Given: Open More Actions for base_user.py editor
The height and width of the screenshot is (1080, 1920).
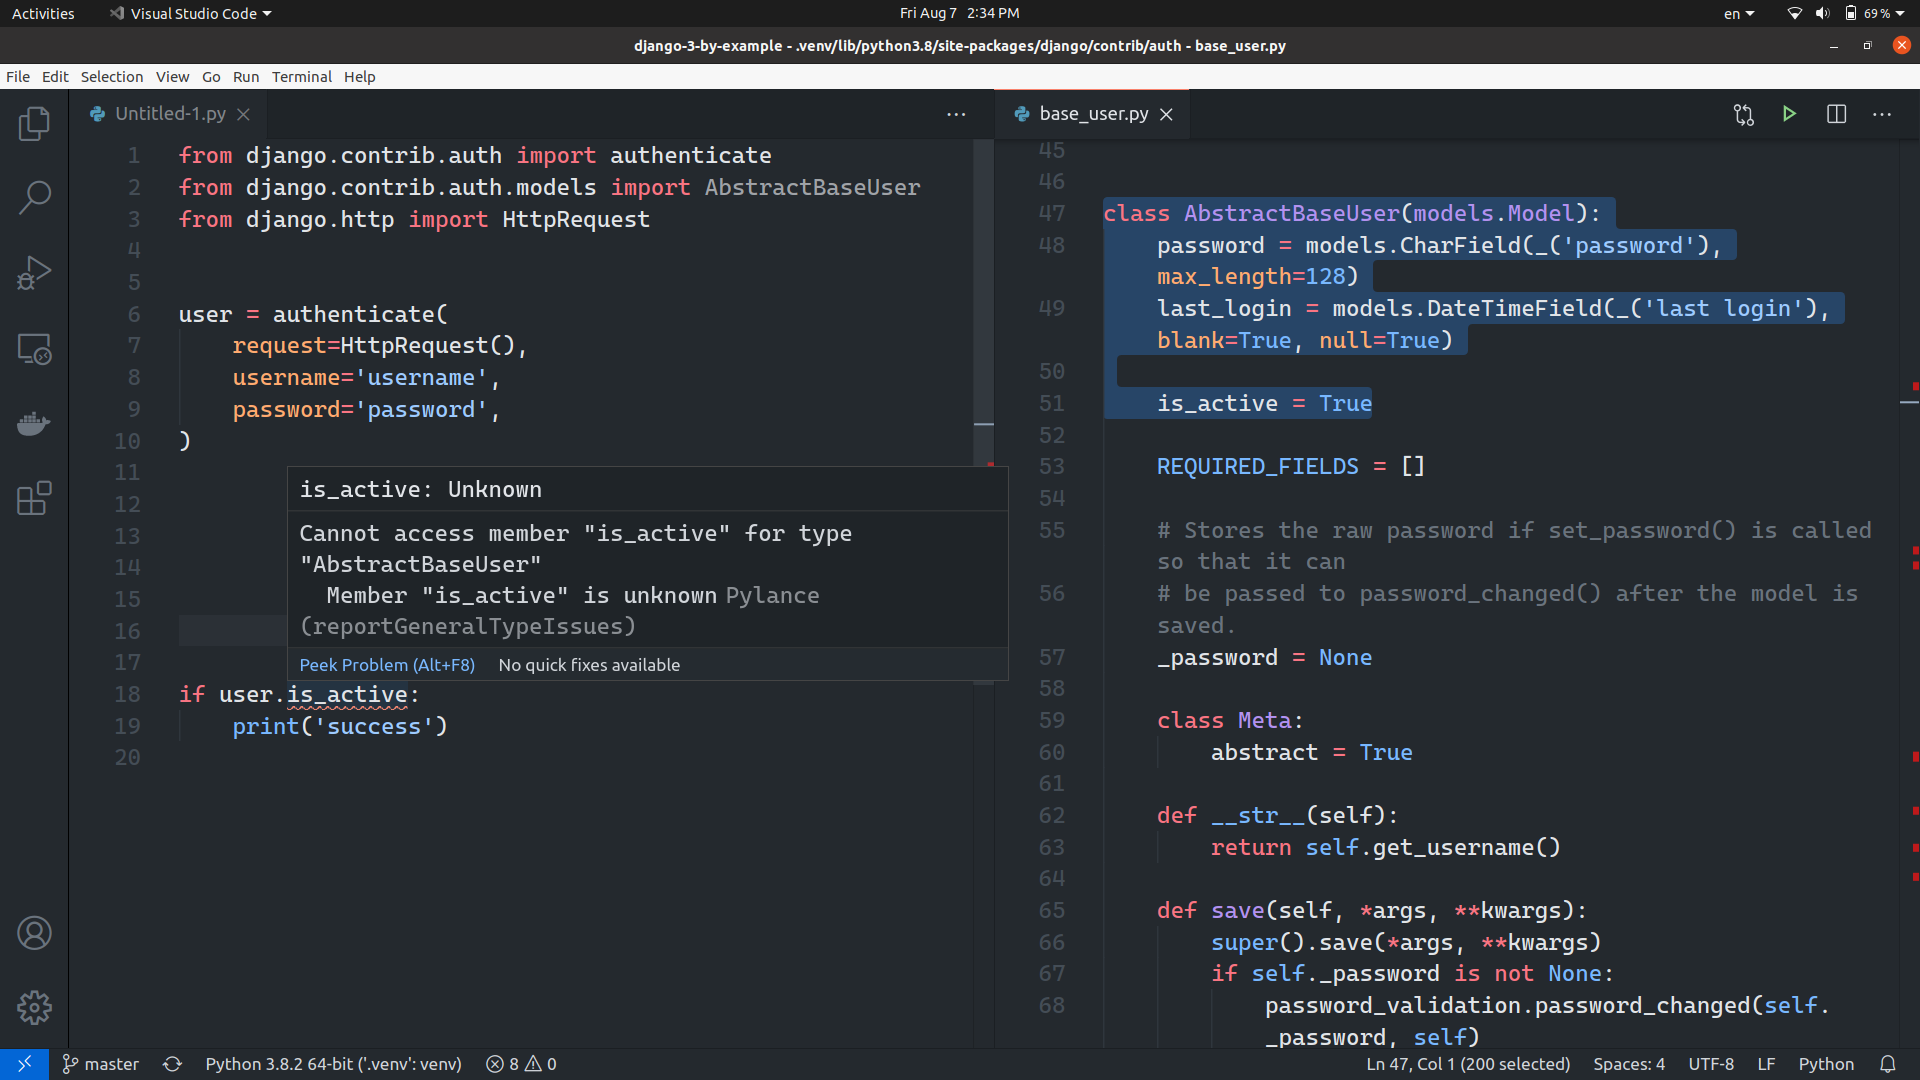Looking at the screenshot, I should 1882,114.
